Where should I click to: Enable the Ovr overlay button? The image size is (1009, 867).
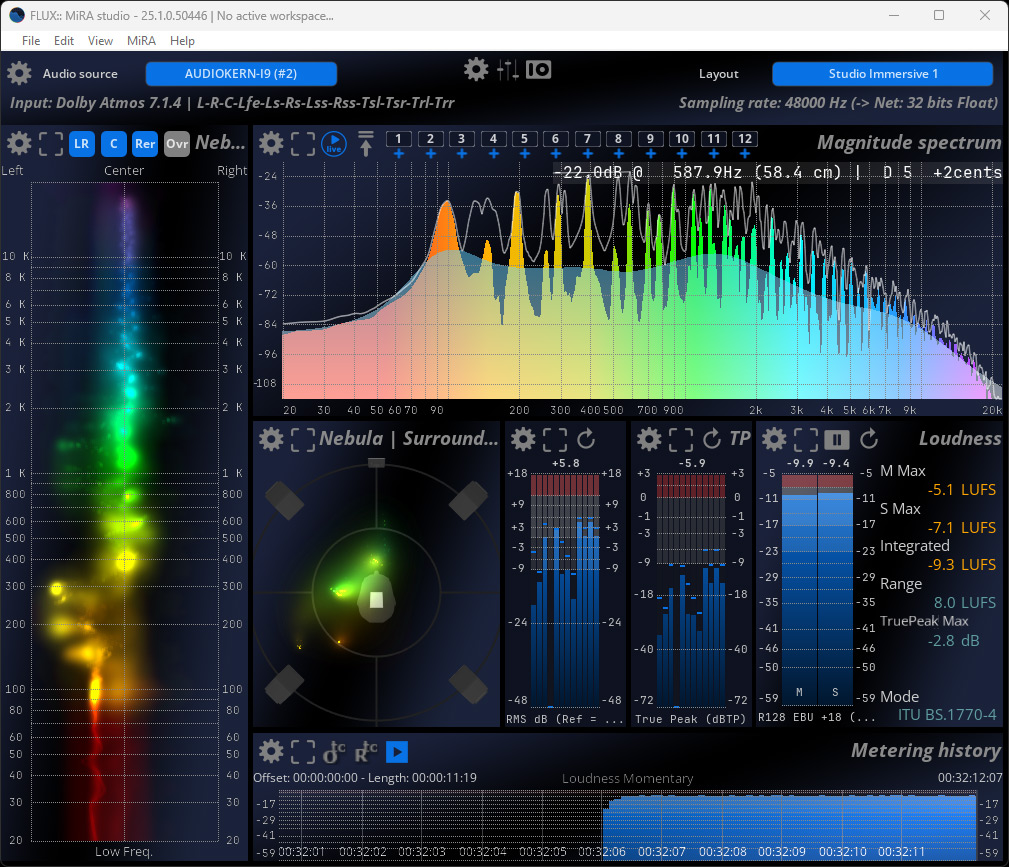(x=177, y=144)
